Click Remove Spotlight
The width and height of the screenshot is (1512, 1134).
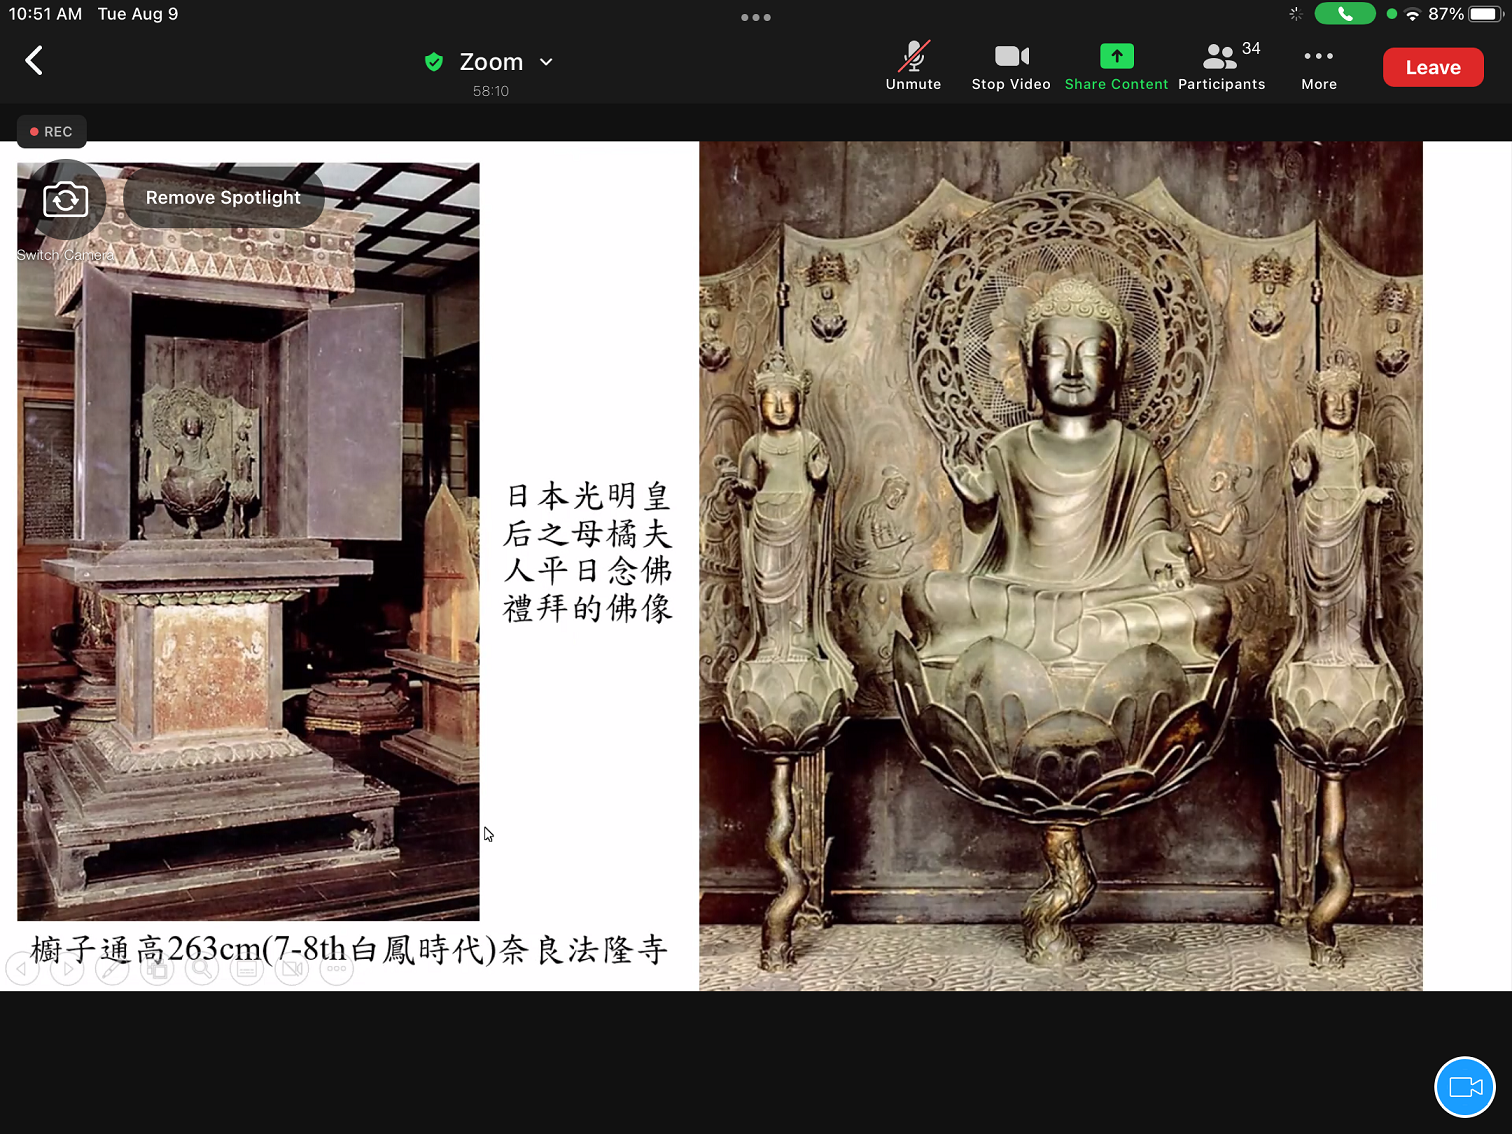[223, 198]
